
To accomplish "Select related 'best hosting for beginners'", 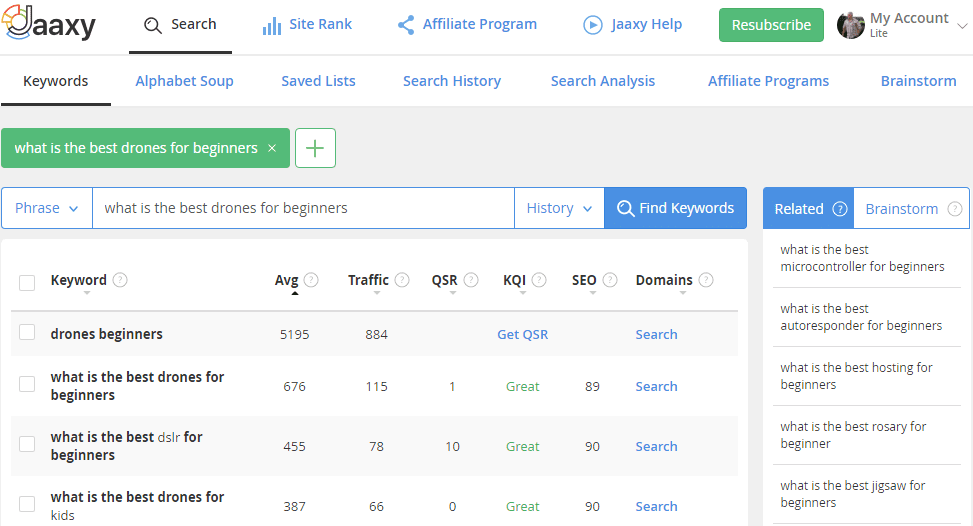I will point(856,376).
